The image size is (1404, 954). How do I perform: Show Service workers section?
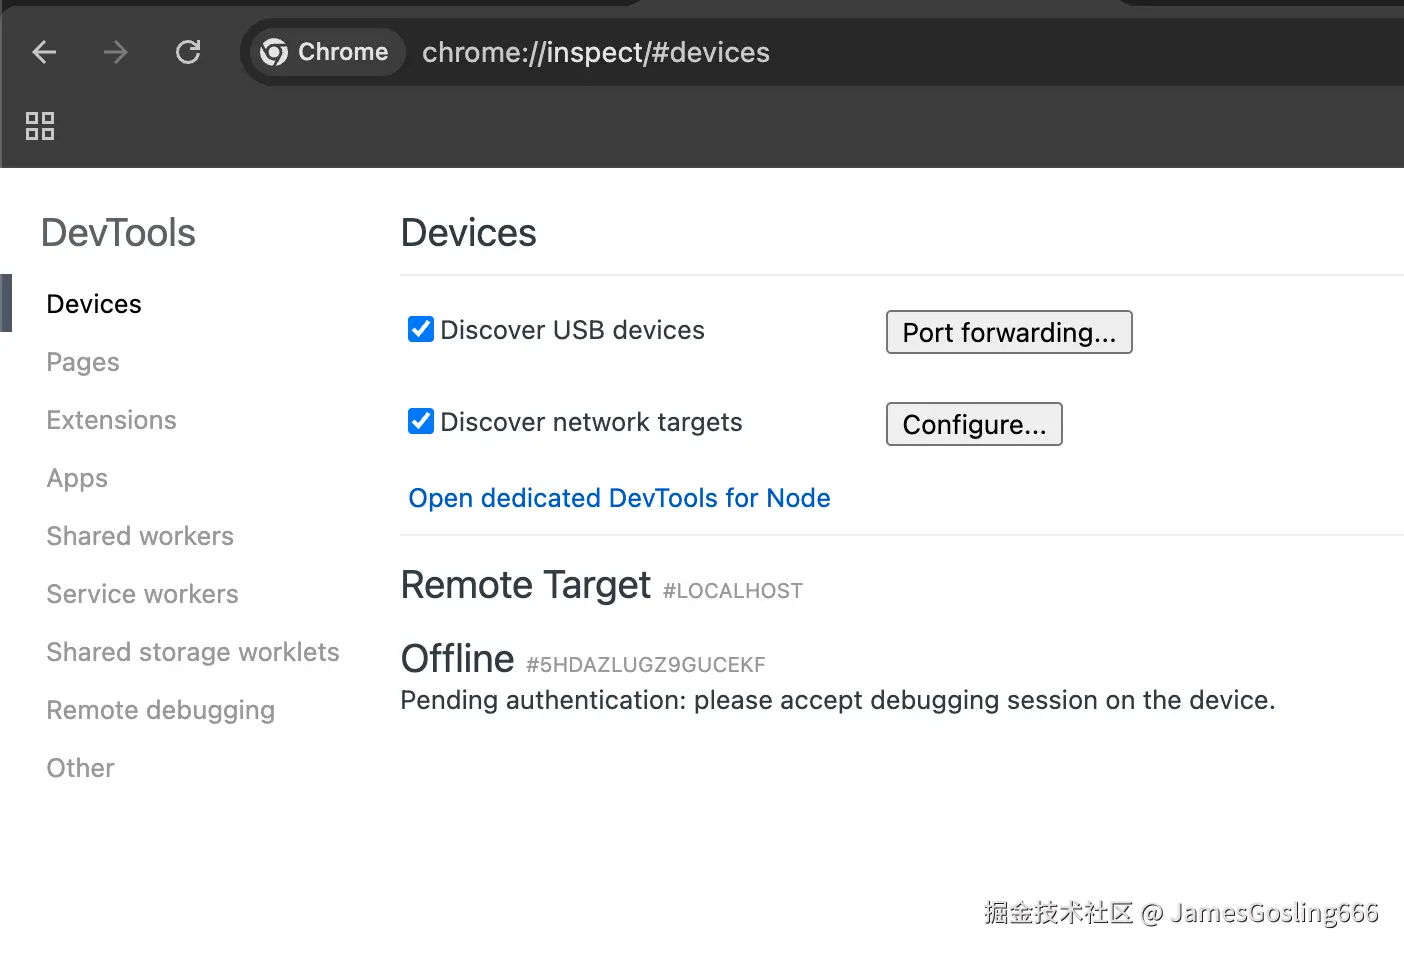point(142,594)
